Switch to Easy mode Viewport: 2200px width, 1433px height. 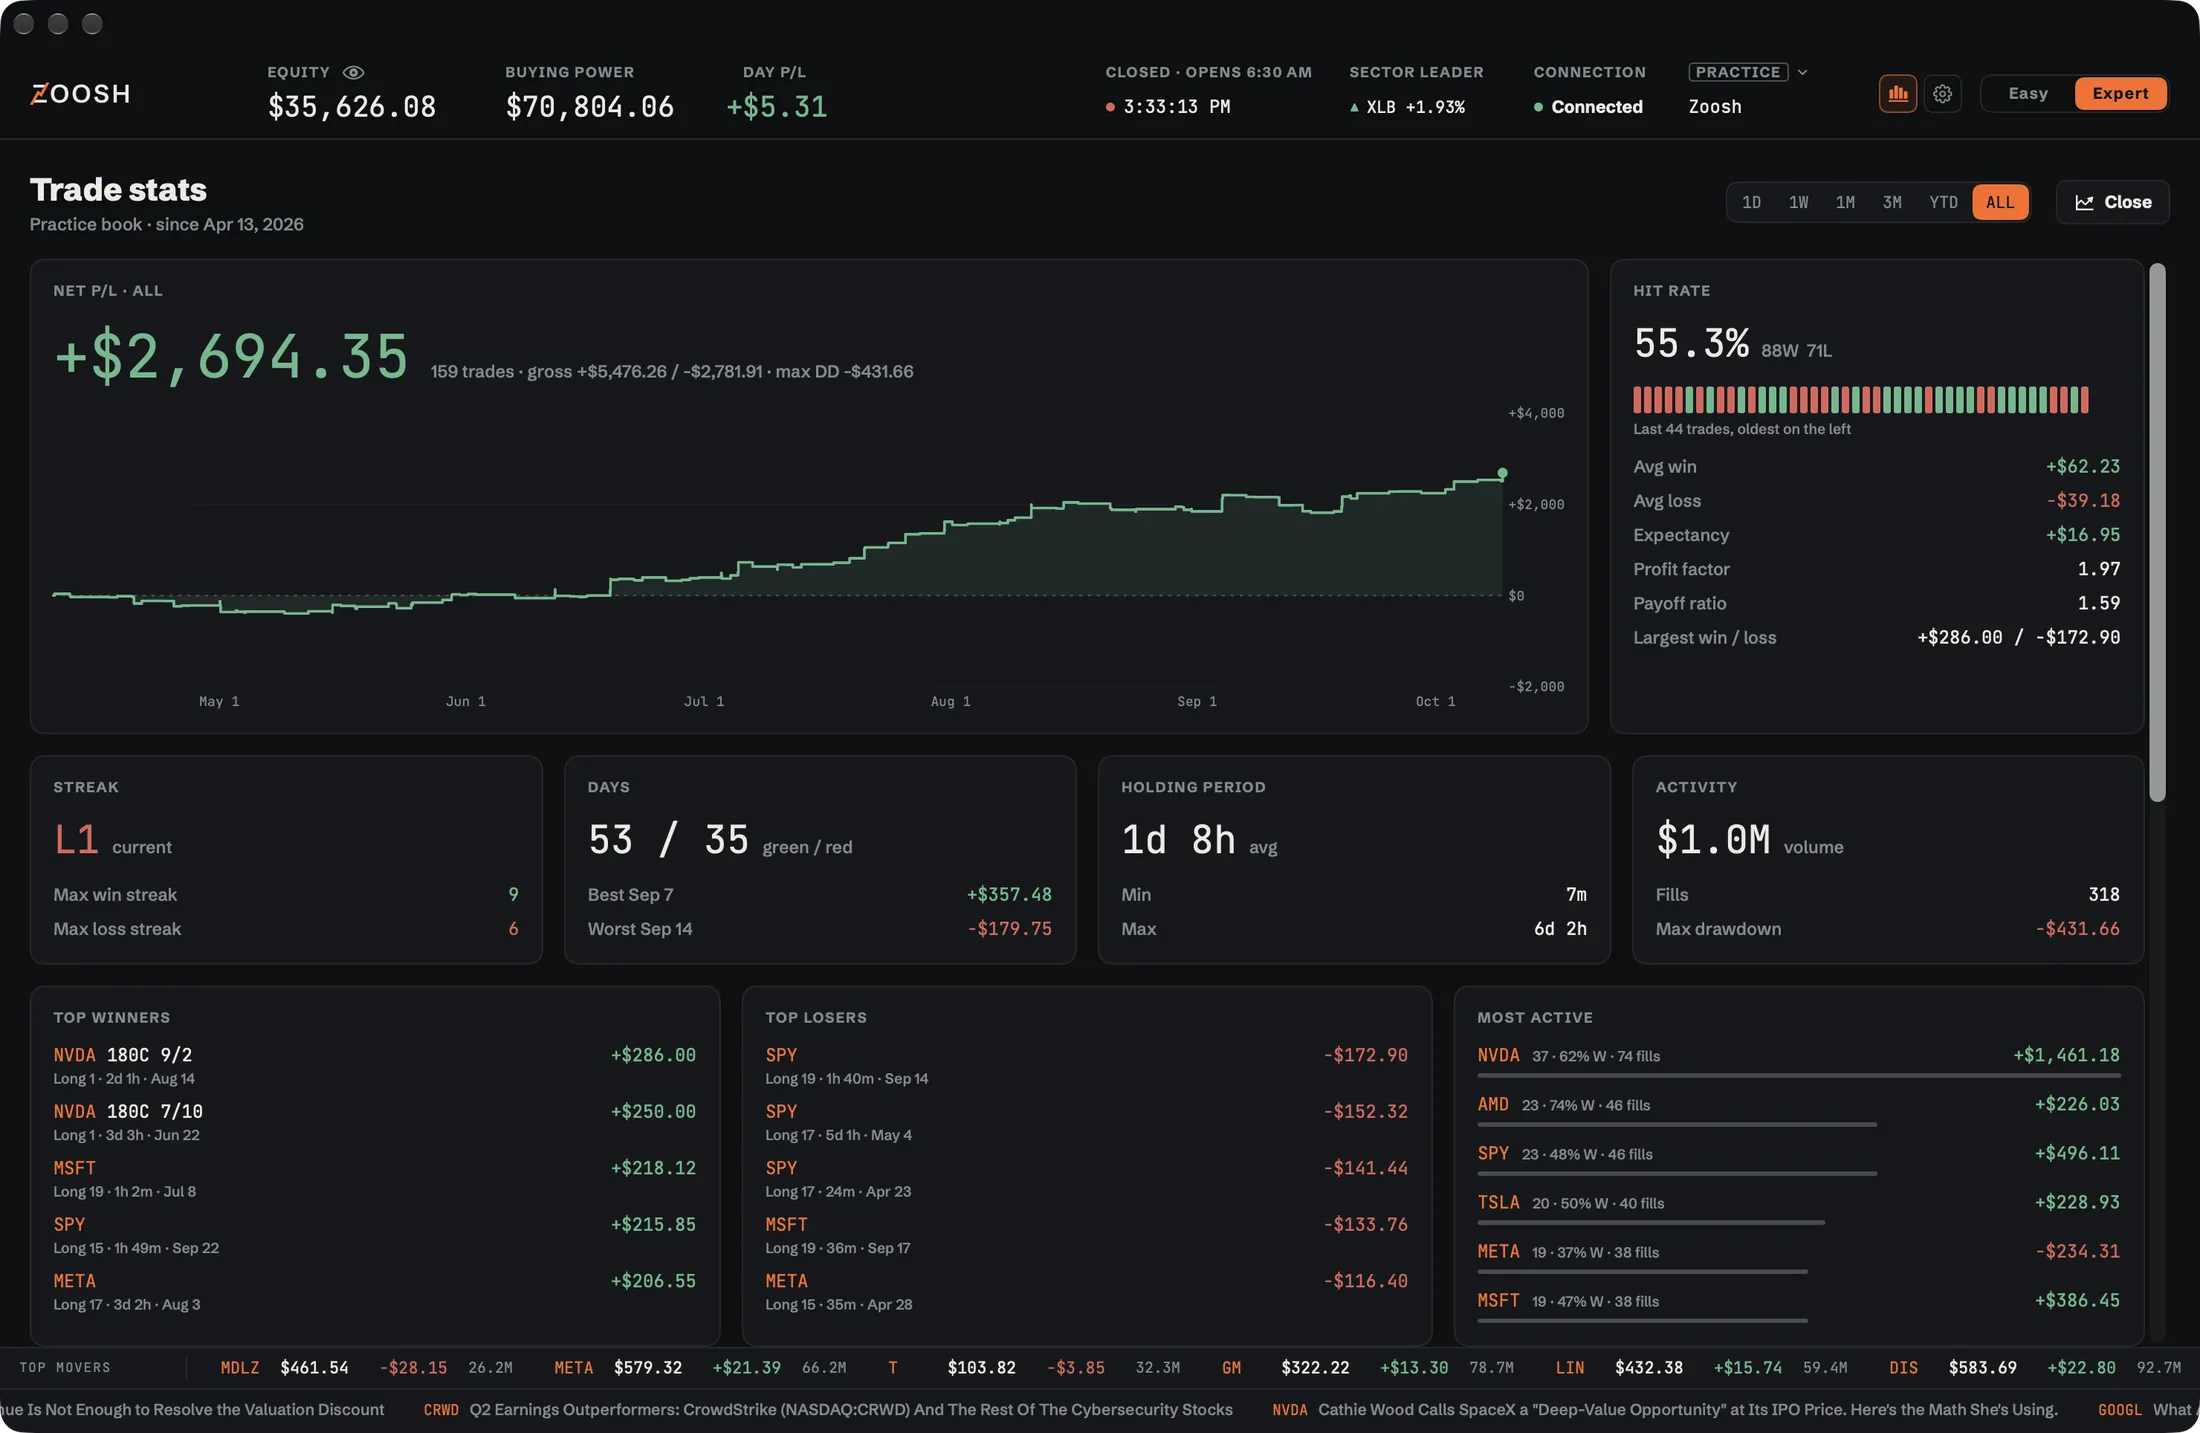pos(2028,93)
